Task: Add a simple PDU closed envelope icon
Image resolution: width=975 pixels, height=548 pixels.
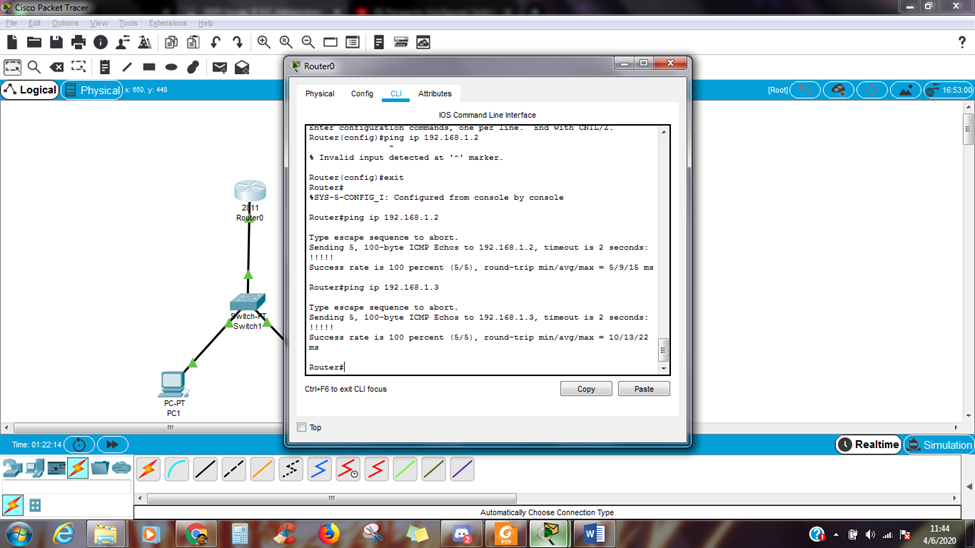Action: tap(219, 67)
